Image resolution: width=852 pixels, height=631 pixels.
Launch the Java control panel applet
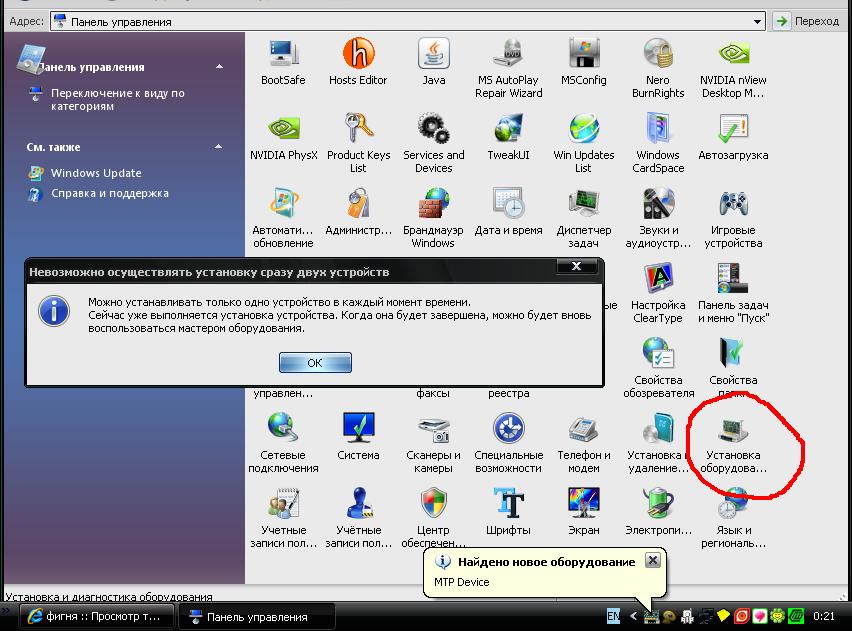pyautogui.click(x=434, y=62)
